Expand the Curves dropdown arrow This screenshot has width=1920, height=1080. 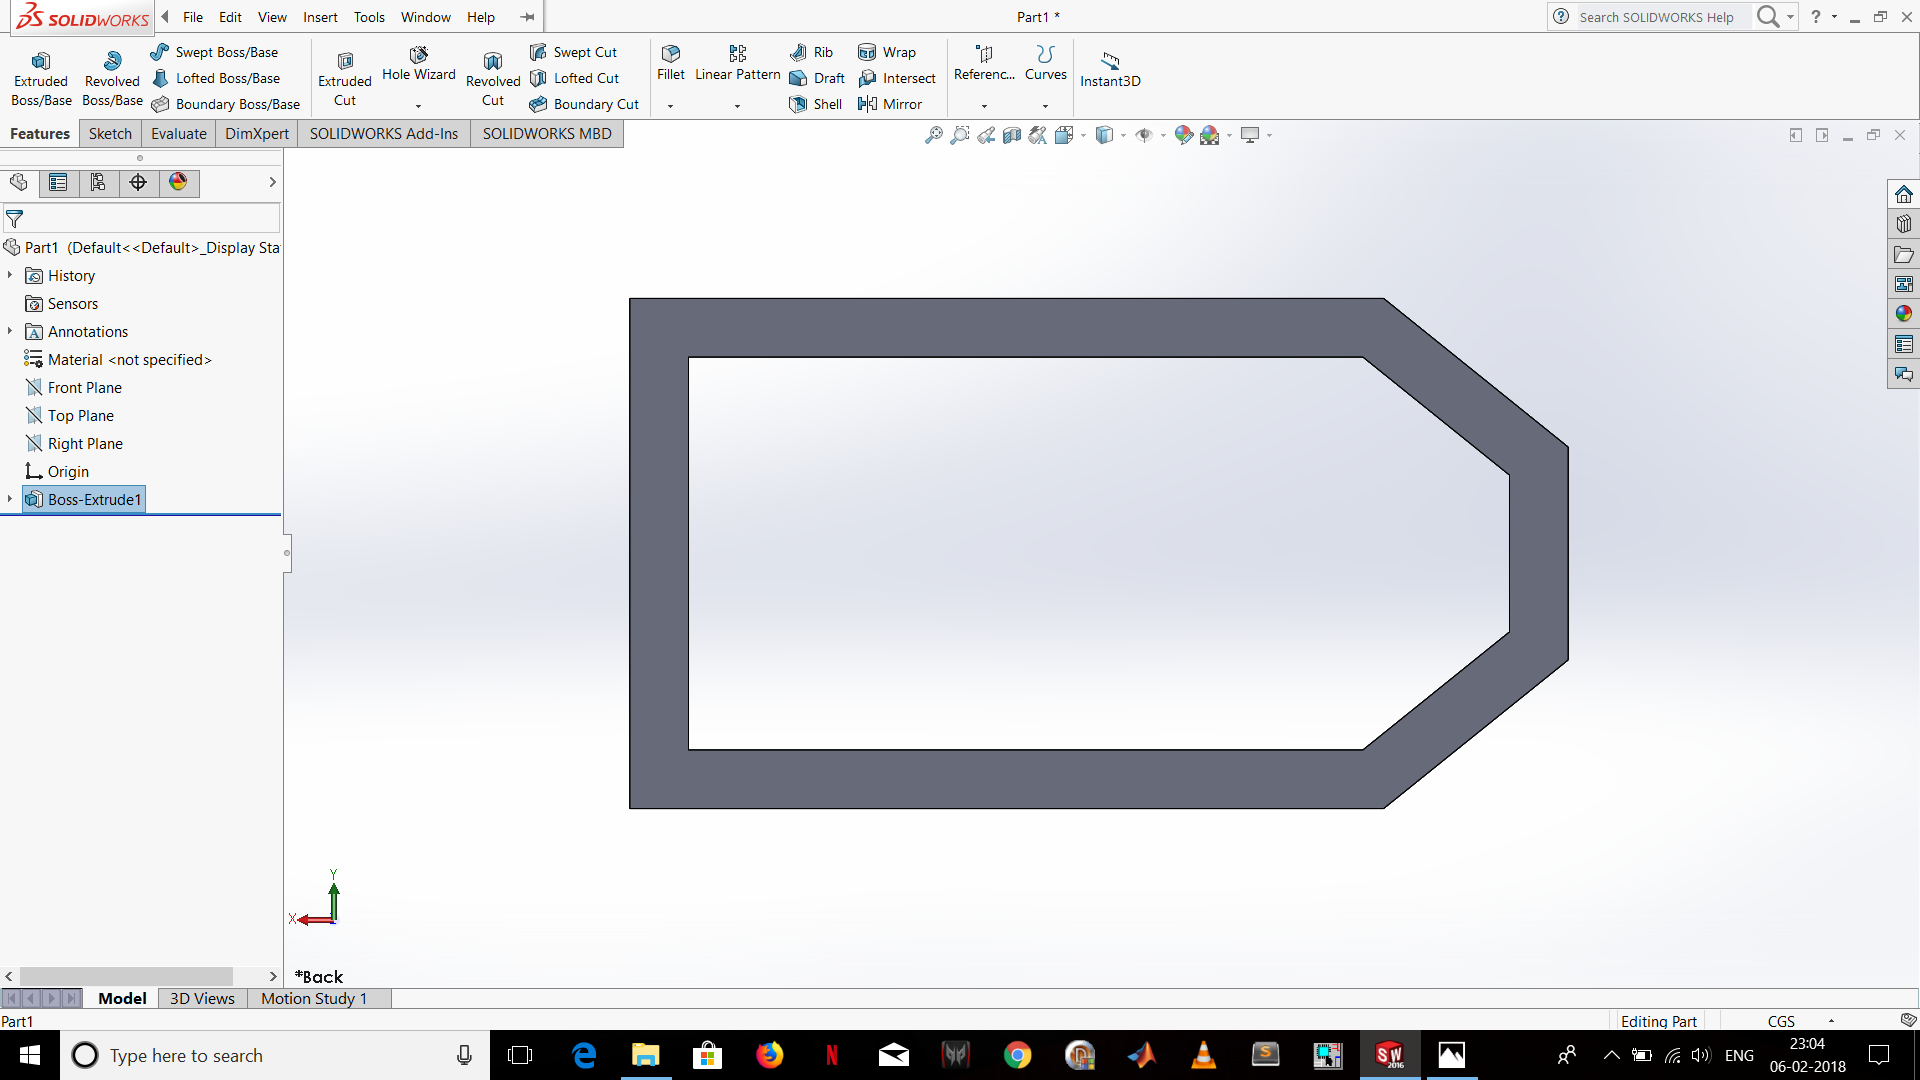point(1045,106)
